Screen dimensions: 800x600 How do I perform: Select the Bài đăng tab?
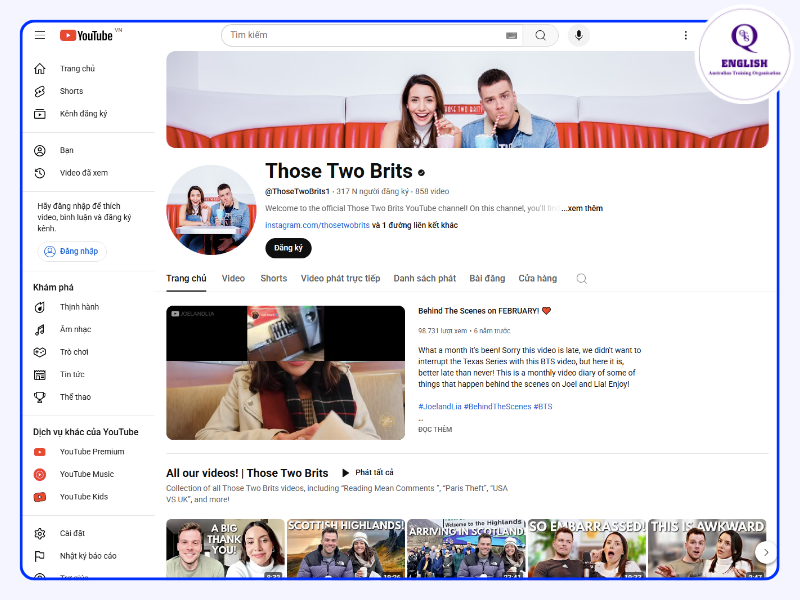tap(487, 279)
